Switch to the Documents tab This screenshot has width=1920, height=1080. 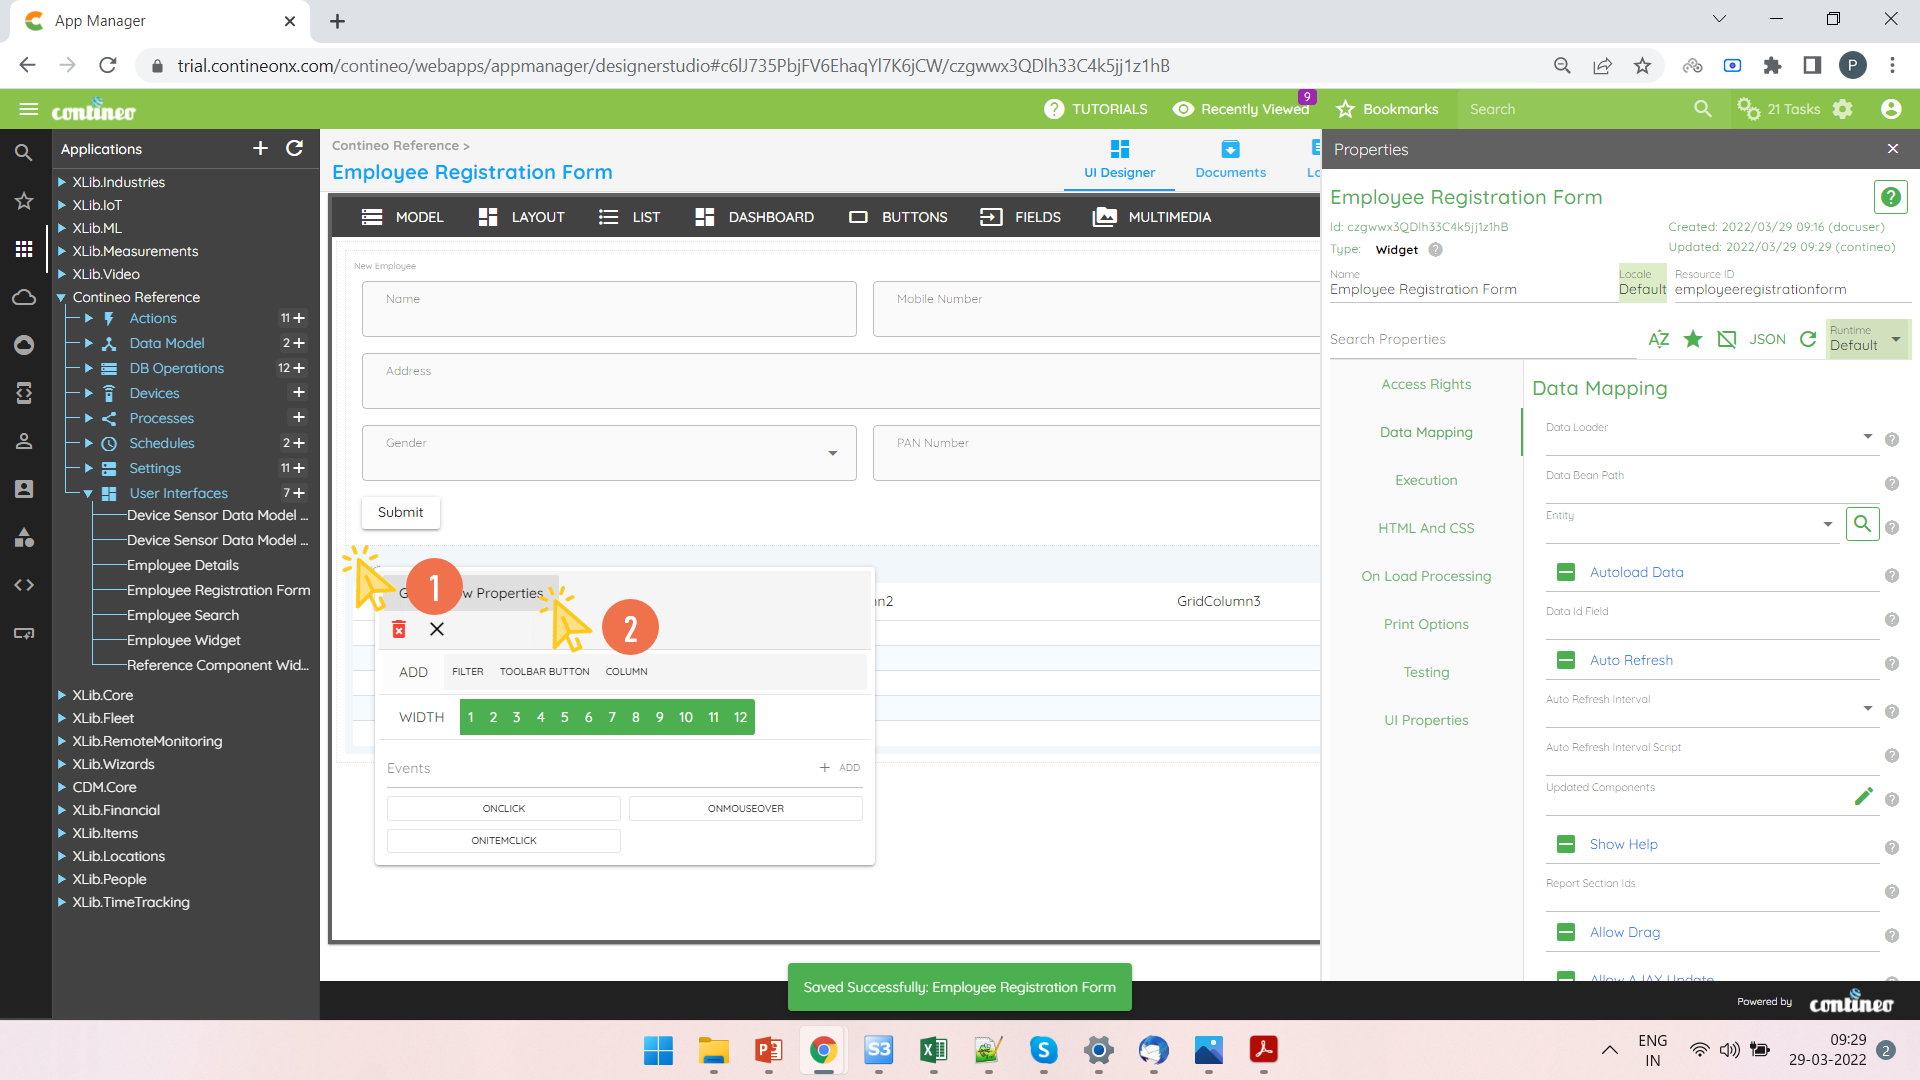1230,158
